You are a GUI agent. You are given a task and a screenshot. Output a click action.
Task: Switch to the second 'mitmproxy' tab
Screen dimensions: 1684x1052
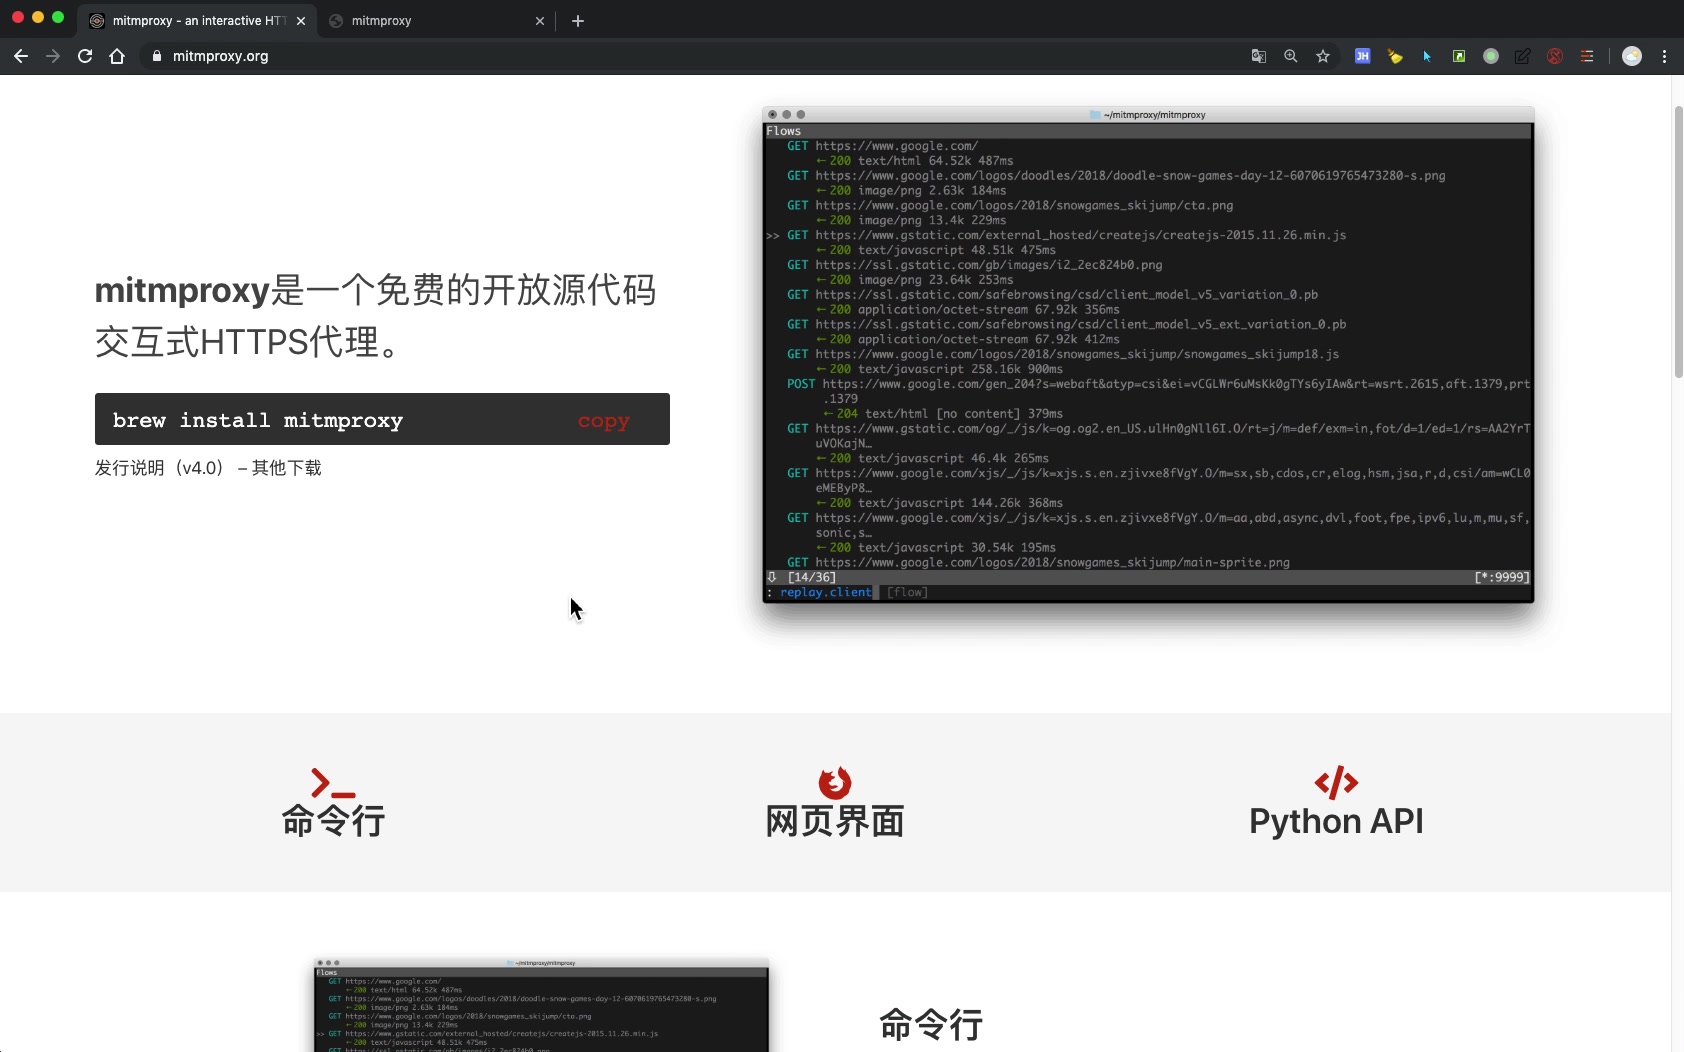(437, 21)
